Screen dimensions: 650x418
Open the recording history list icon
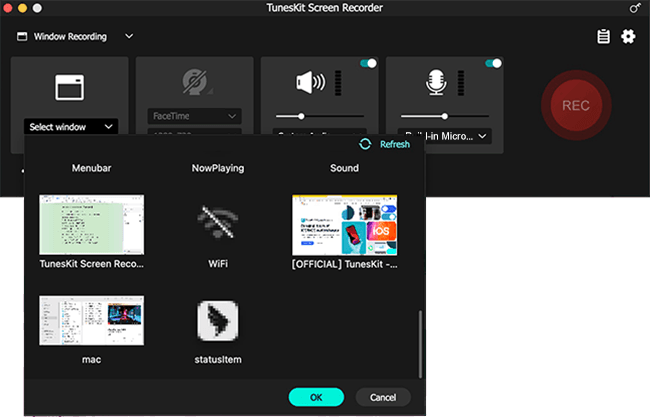(x=603, y=36)
